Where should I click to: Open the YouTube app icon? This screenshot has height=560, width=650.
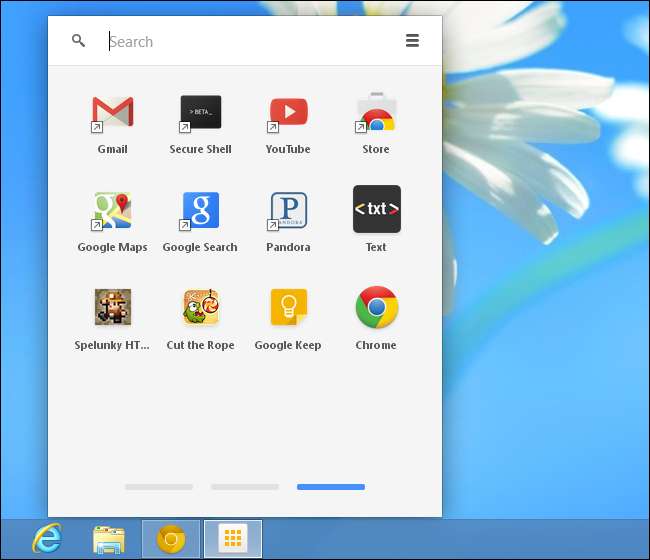point(288,112)
